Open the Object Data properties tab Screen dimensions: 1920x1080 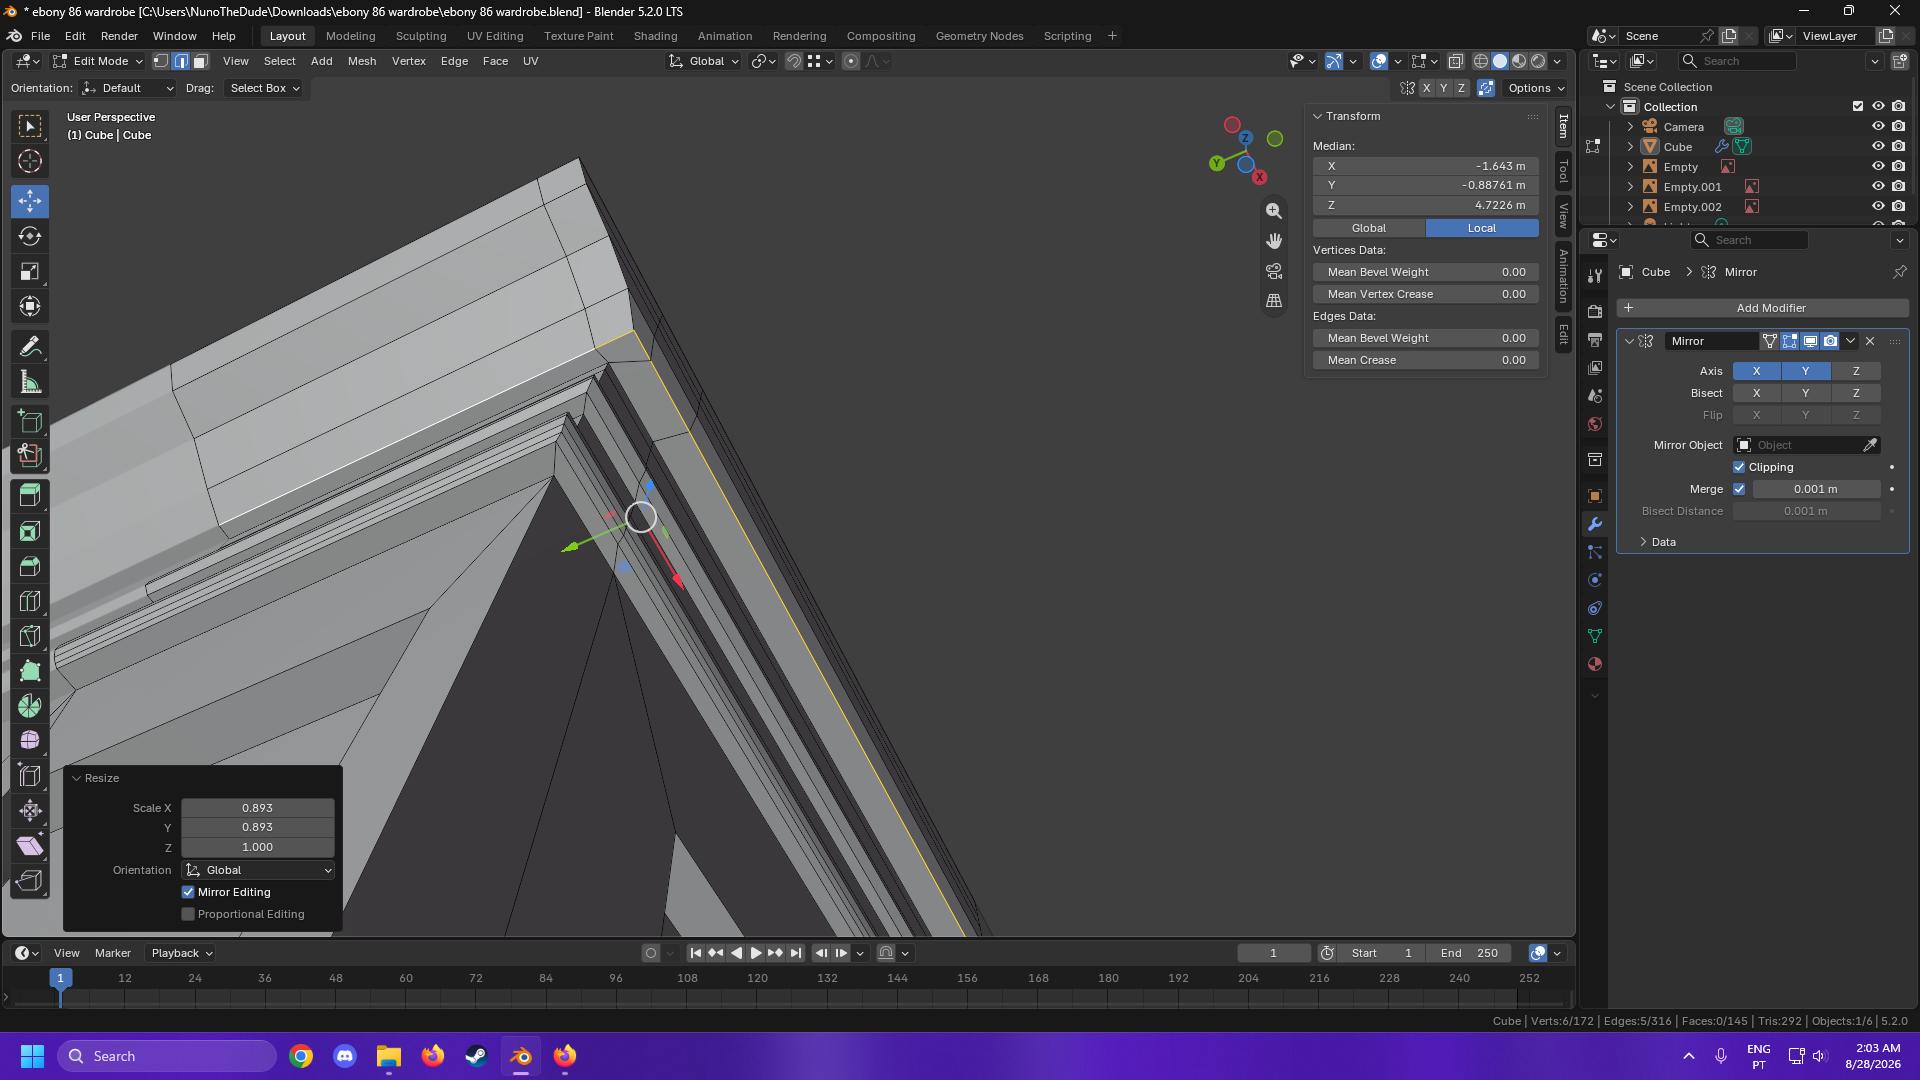click(x=1595, y=636)
